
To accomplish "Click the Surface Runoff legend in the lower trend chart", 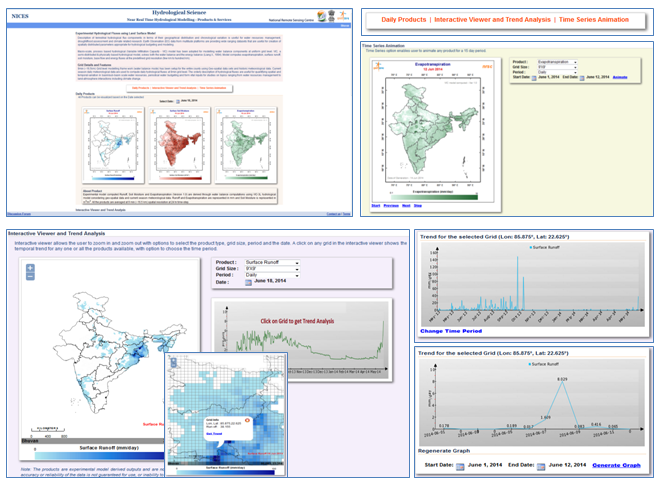I will (x=543, y=364).
